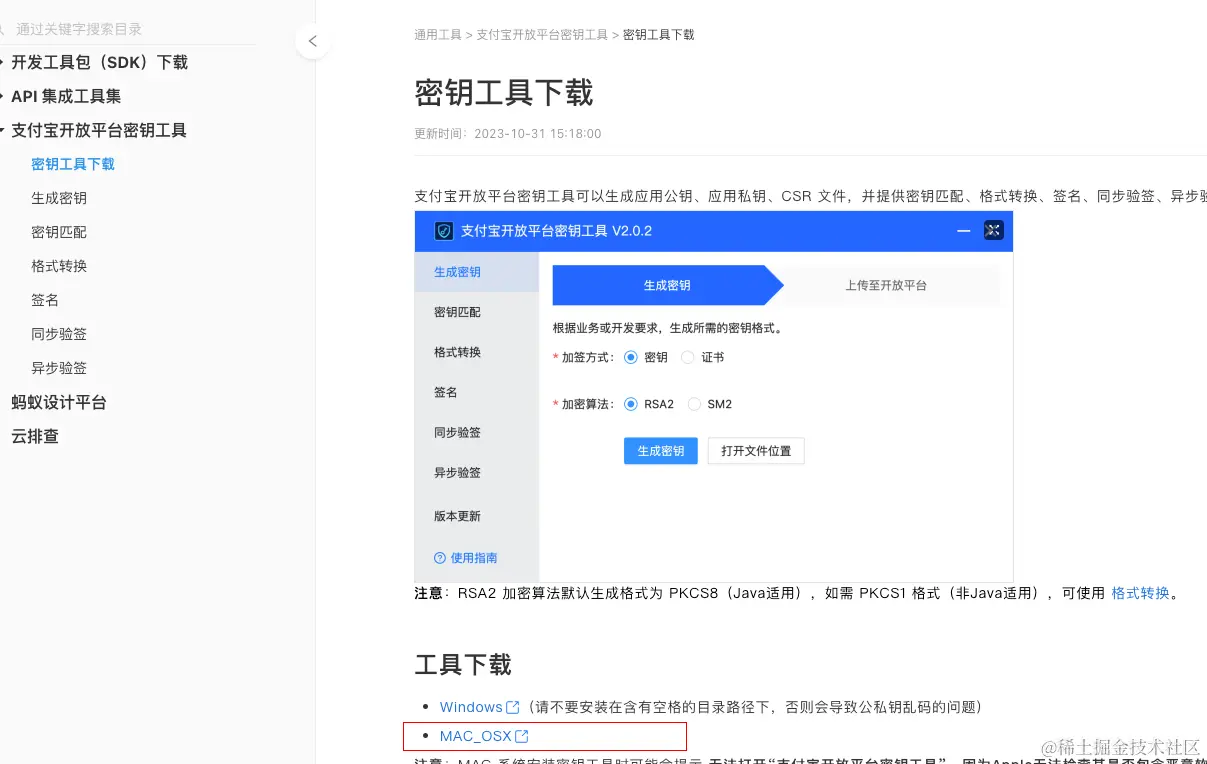Click the question mark icon beside 使用指南
The width and height of the screenshot is (1207, 764).
pyautogui.click(x=439, y=558)
